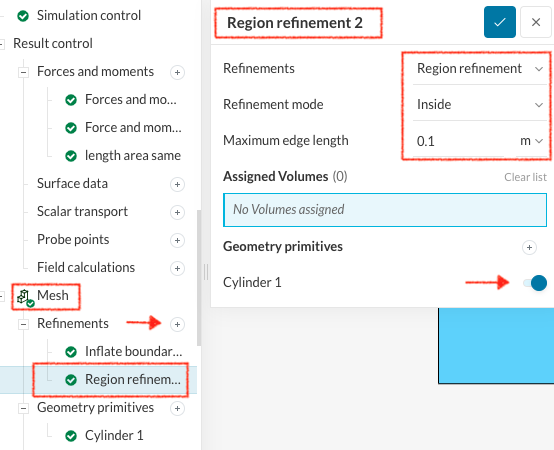Add new item to Forces and moments
The height and width of the screenshot is (450, 554).
pyautogui.click(x=177, y=72)
